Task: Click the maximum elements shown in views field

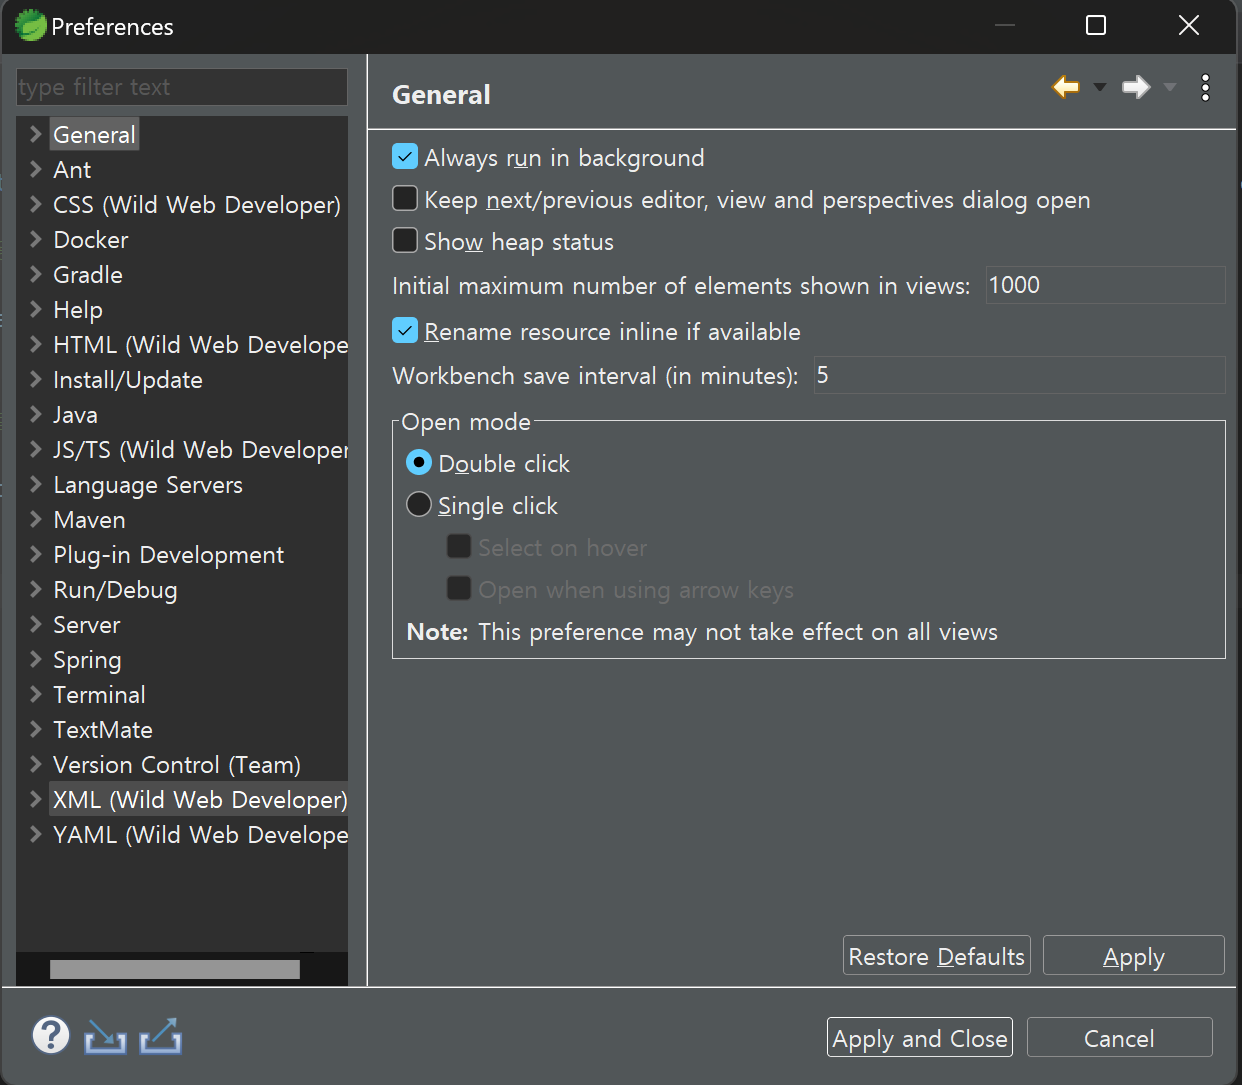Action: [1105, 285]
